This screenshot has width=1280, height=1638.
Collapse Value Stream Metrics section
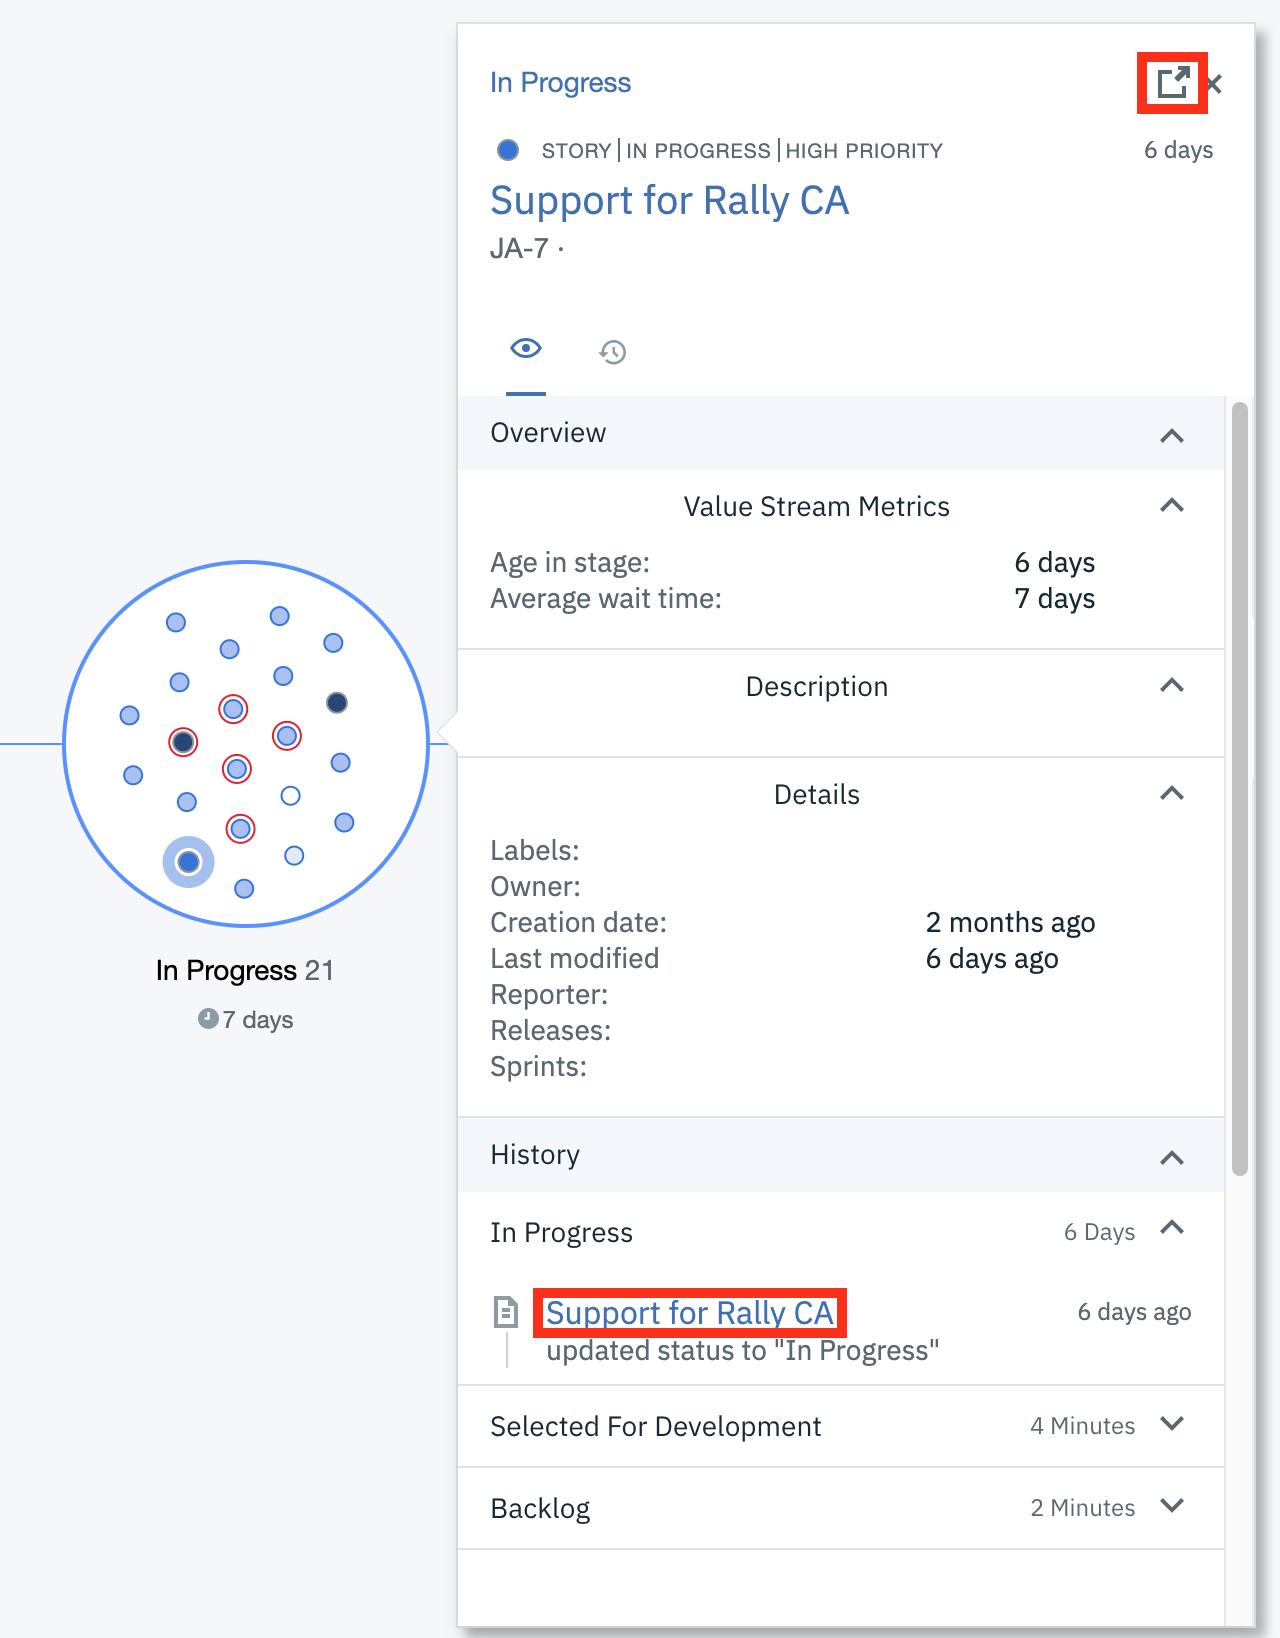1171,506
